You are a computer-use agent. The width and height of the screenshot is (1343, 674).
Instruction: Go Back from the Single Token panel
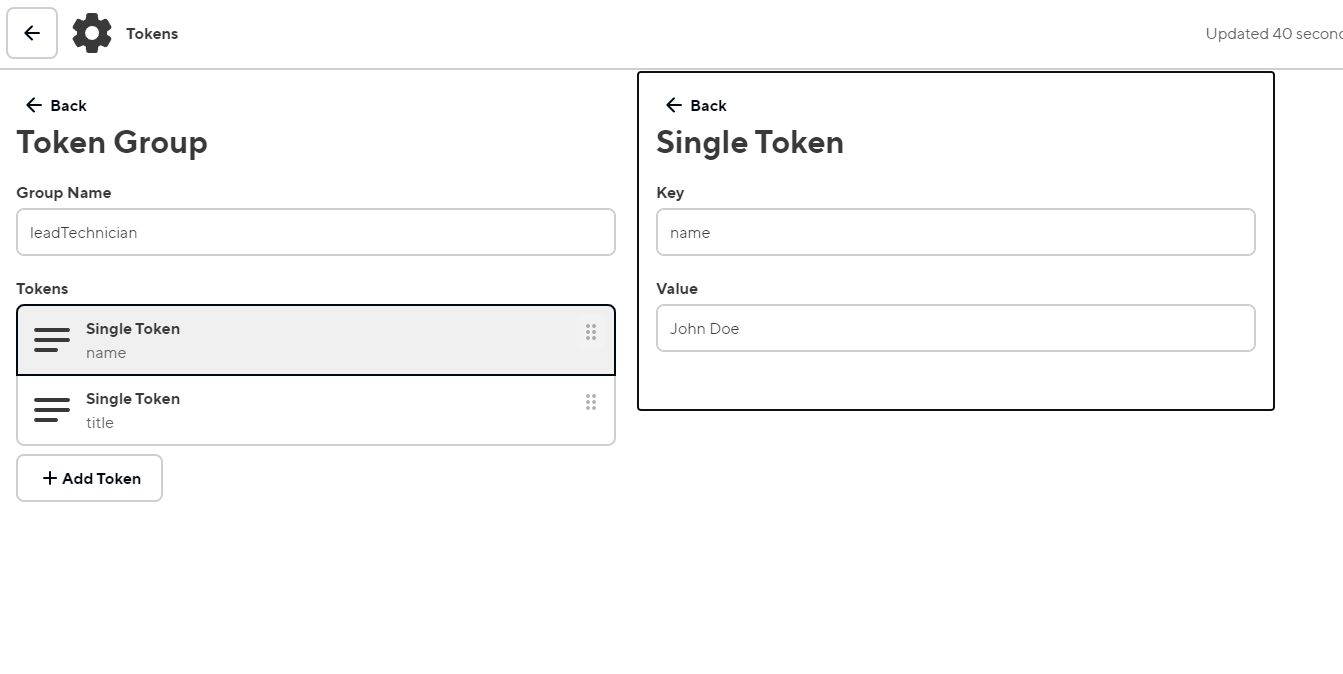click(x=708, y=105)
